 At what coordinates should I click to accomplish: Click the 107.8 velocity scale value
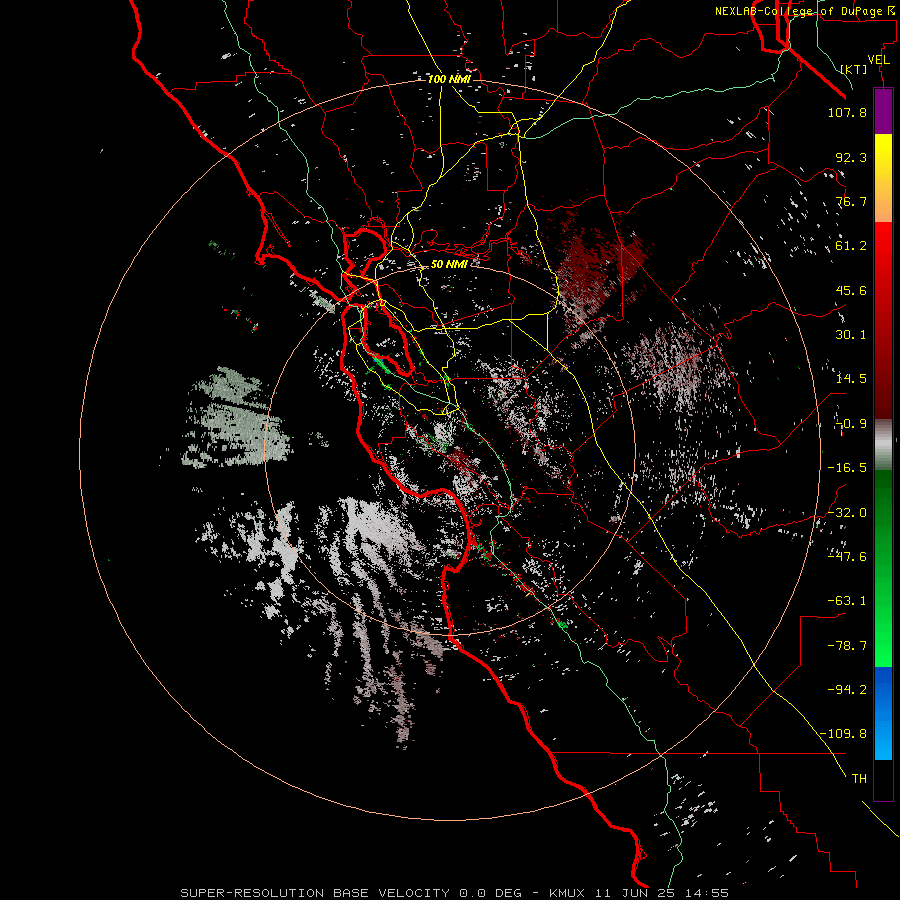coord(847,112)
